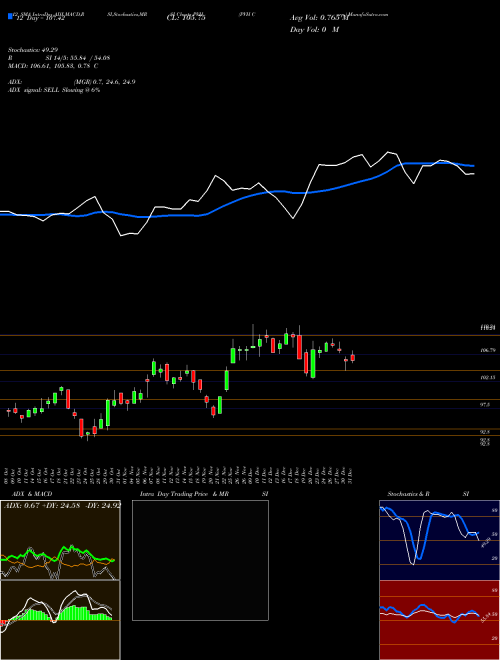
Task: Click the 'Stochastics & R SI' panel title
Action: tap(428, 494)
